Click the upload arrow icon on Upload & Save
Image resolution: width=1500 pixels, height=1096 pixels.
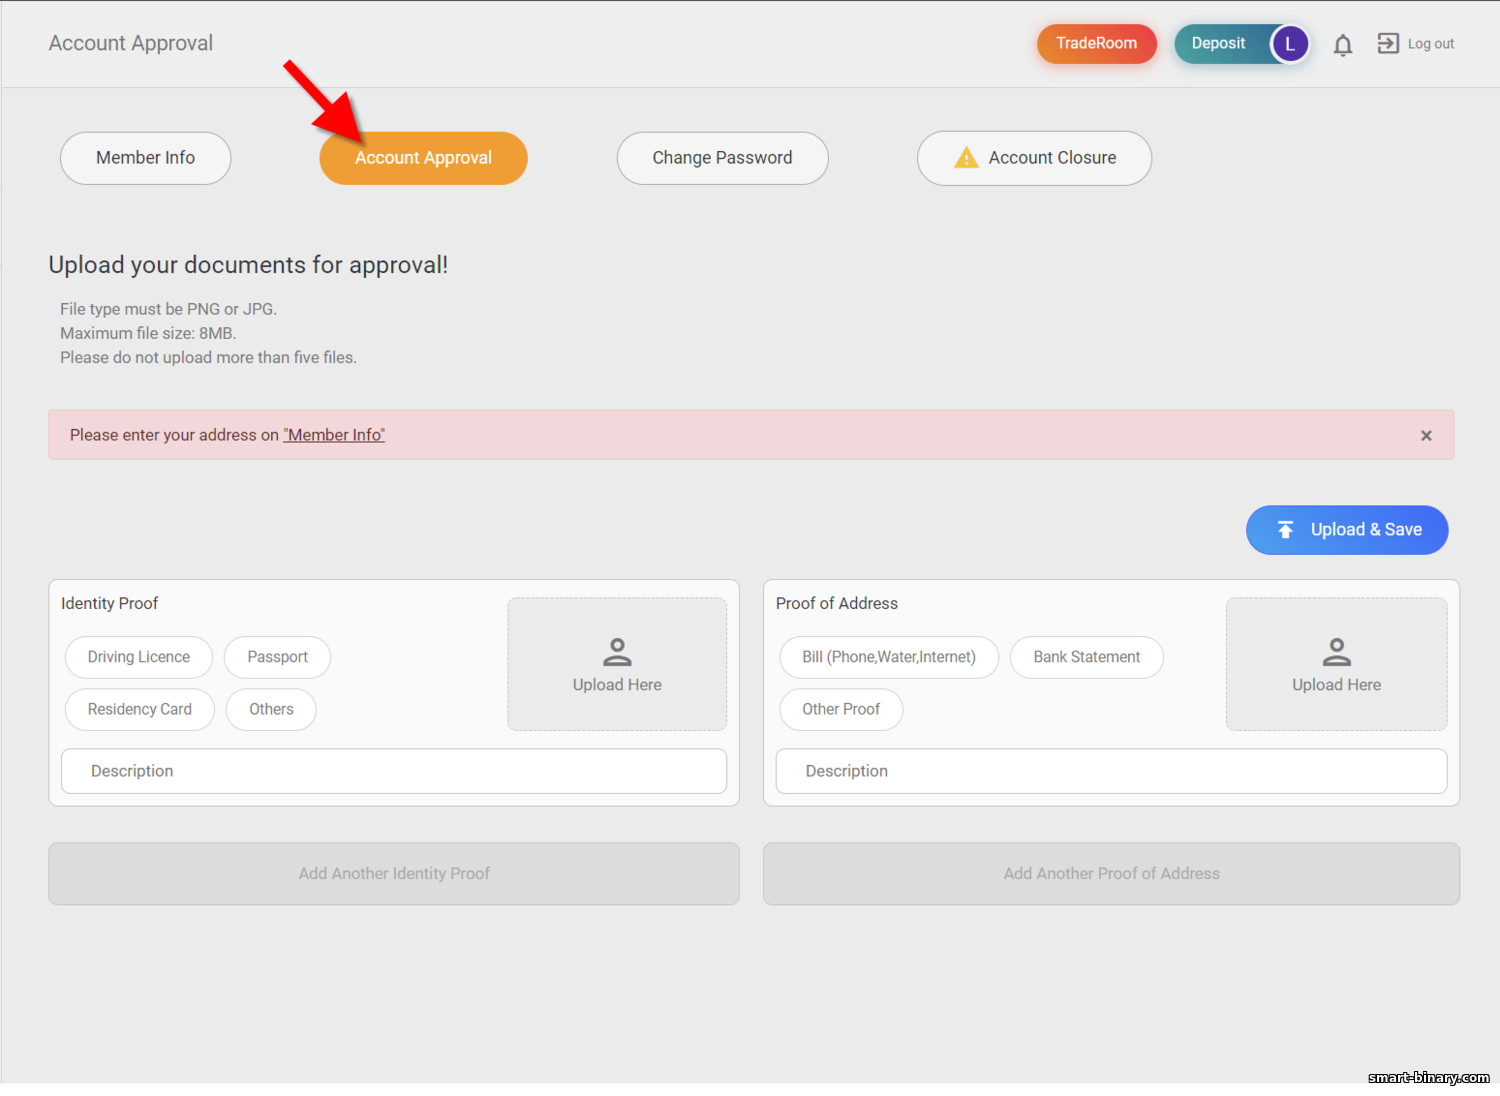pyautogui.click(x=1286, y=530)
